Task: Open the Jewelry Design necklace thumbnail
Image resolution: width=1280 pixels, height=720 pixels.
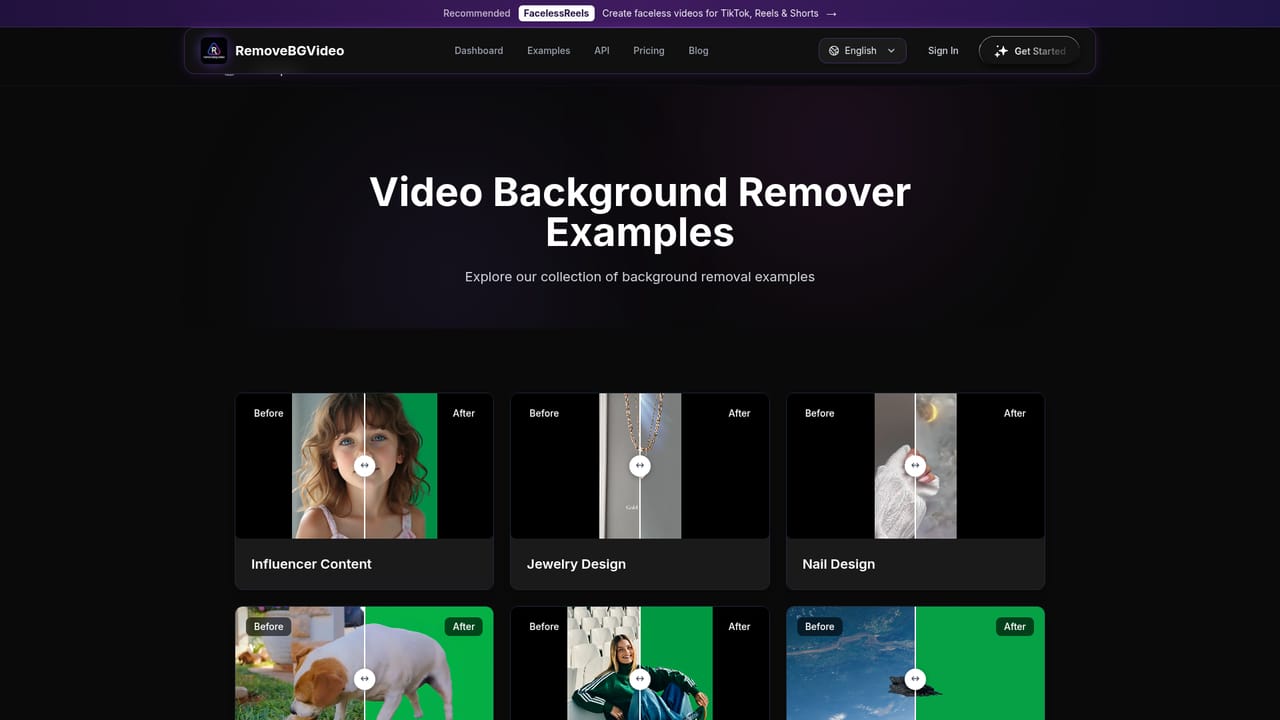Action: (640, 466)
